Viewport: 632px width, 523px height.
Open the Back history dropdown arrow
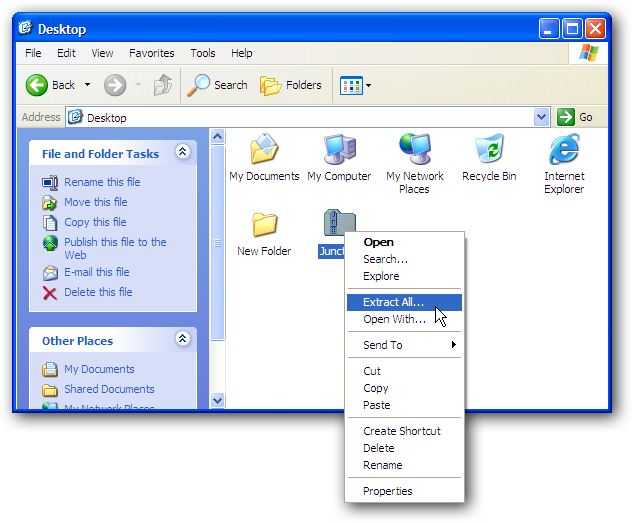pyautogui.click(x=87, y=85)
